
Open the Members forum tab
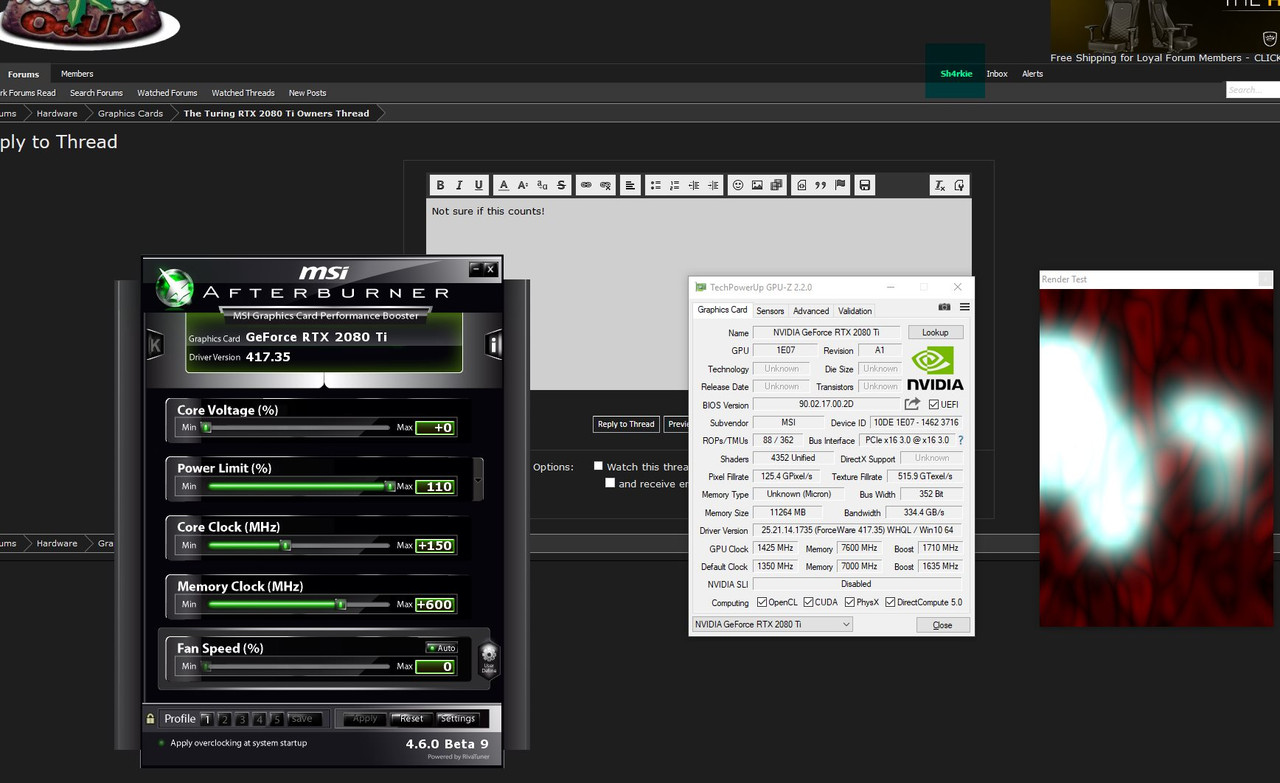tap(77, 74)
